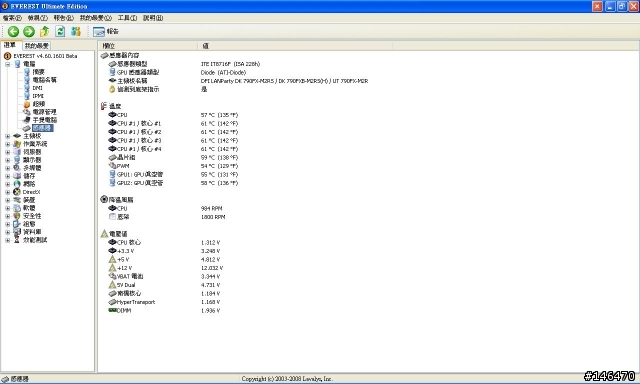The width and height of the screenshot is (640, 384).
Task: Click the 1800 RPM chassis fan value
Action: 213,217
